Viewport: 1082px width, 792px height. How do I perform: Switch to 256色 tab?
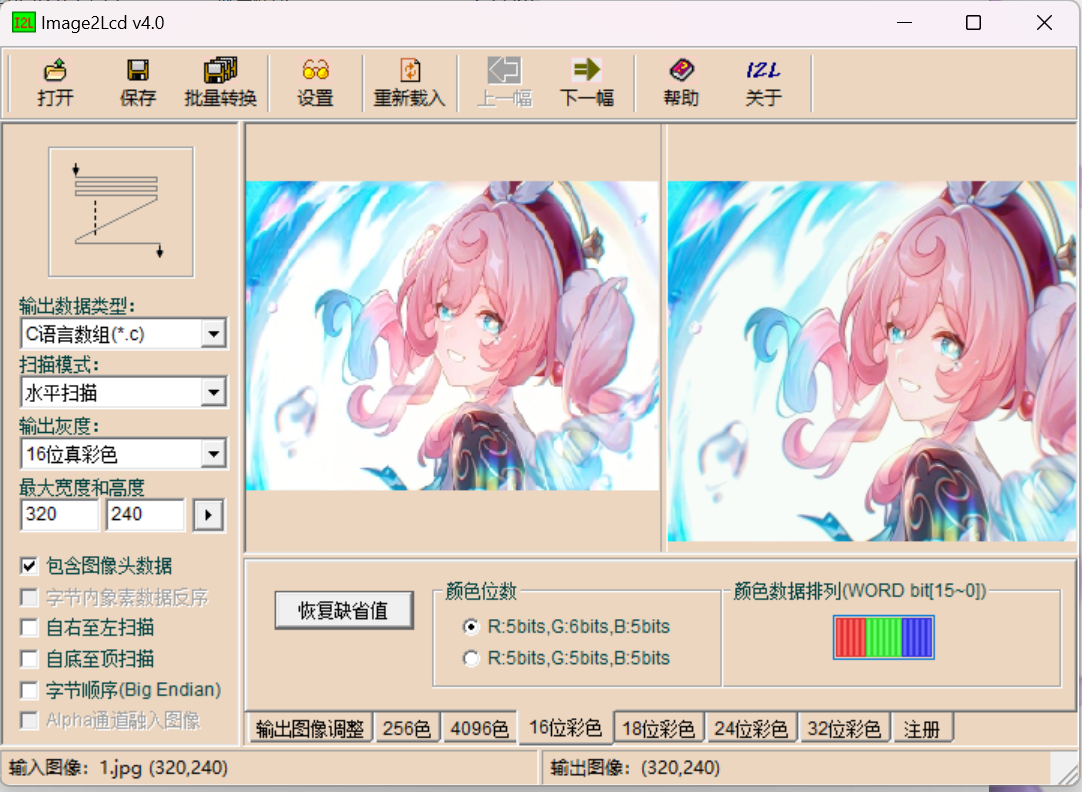pyautogui.click(x=406, y=729)
